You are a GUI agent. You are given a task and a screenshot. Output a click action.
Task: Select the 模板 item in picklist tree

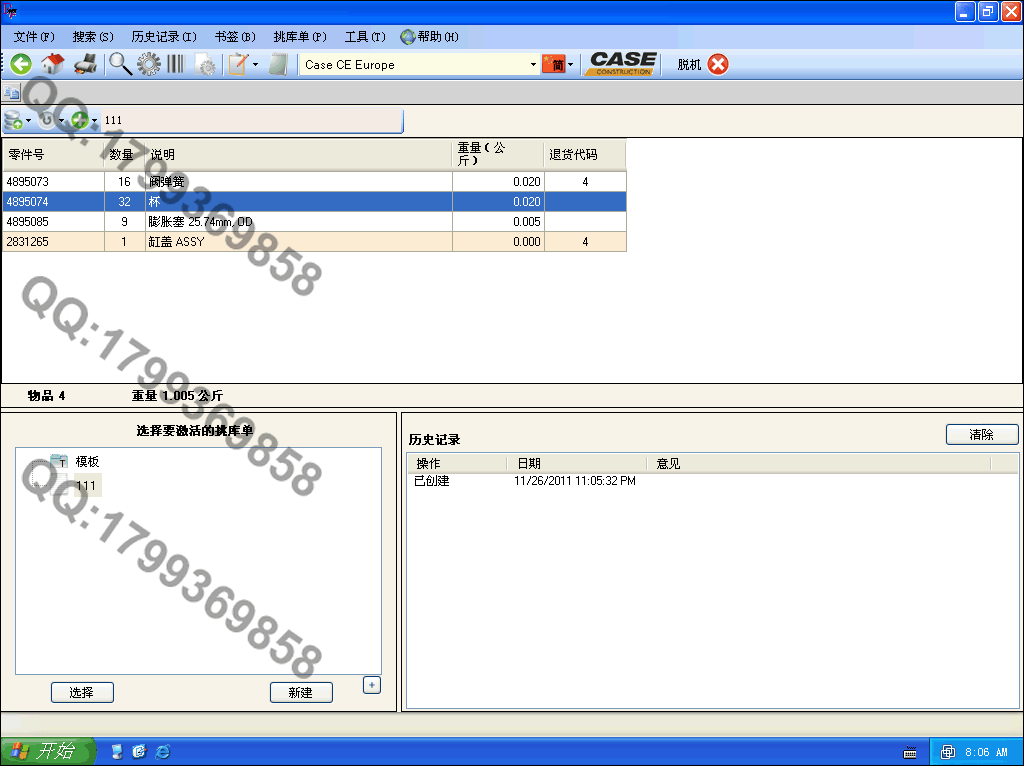87,462
